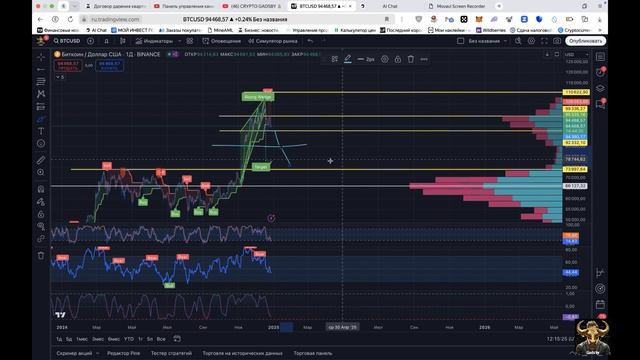
Task: Switch to the AI Chat browser tab
Action: 390,6
